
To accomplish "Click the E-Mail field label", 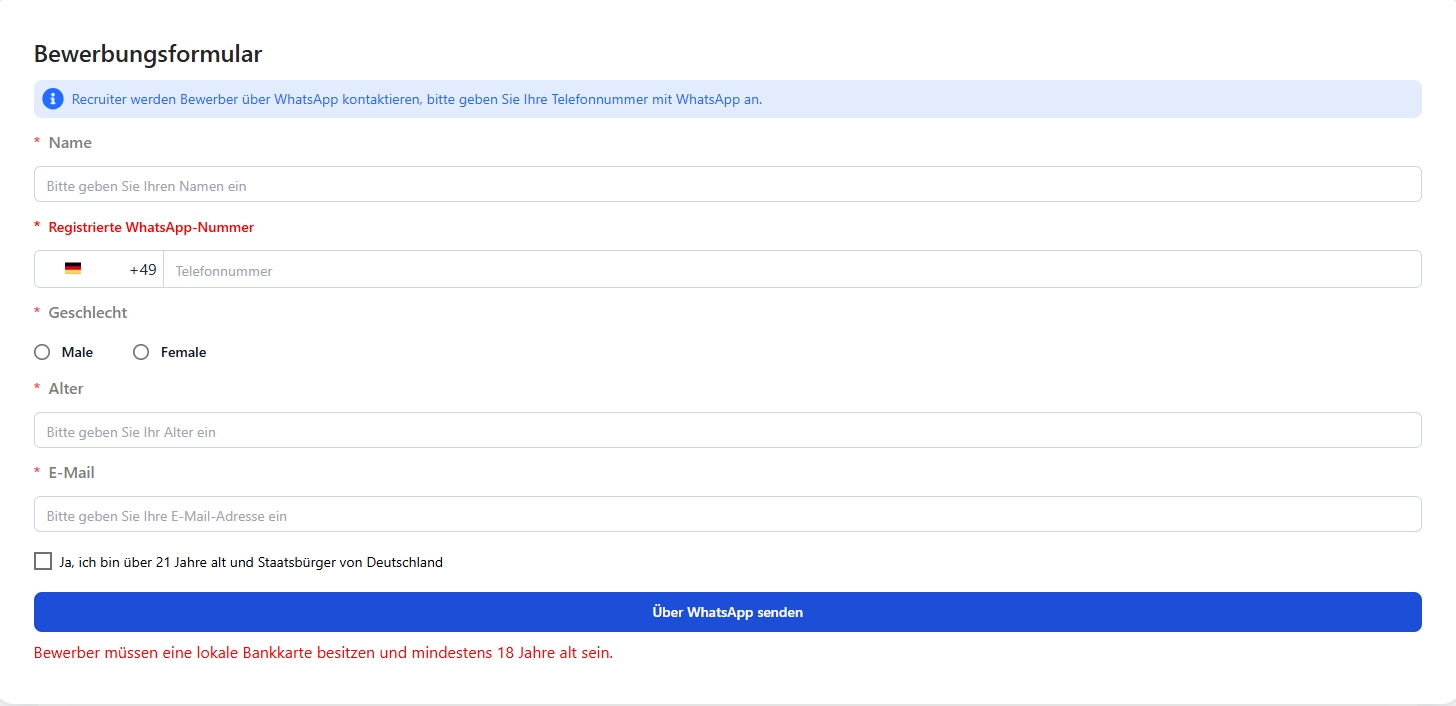I will click(72, 473).
